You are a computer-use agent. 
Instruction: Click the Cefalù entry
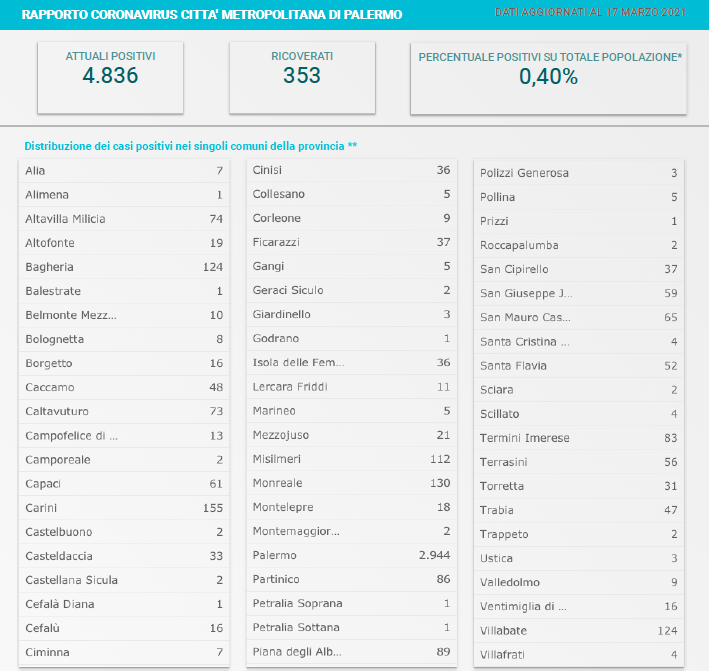(124, 628)
